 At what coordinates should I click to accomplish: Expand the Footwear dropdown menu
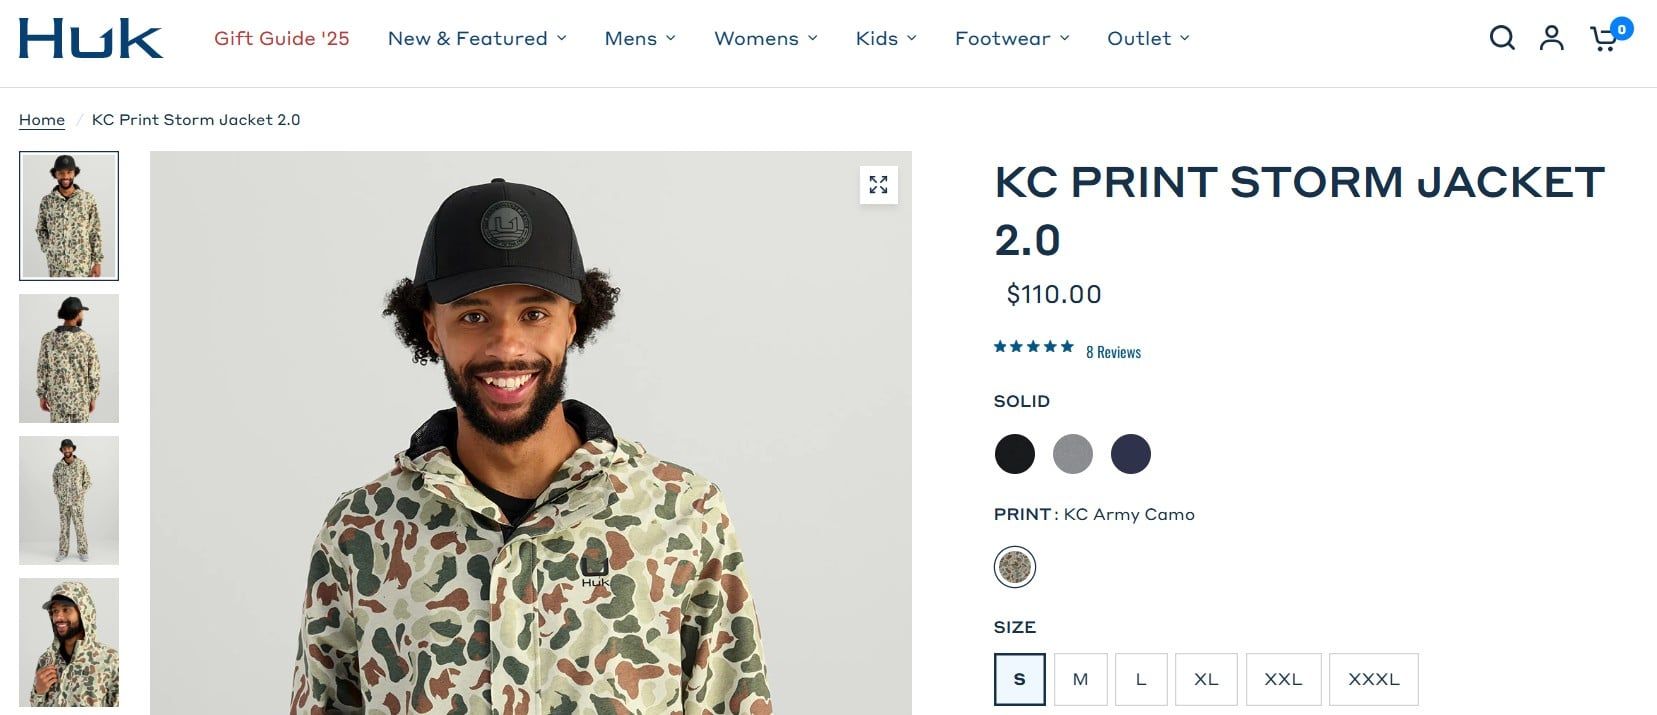1012,38
